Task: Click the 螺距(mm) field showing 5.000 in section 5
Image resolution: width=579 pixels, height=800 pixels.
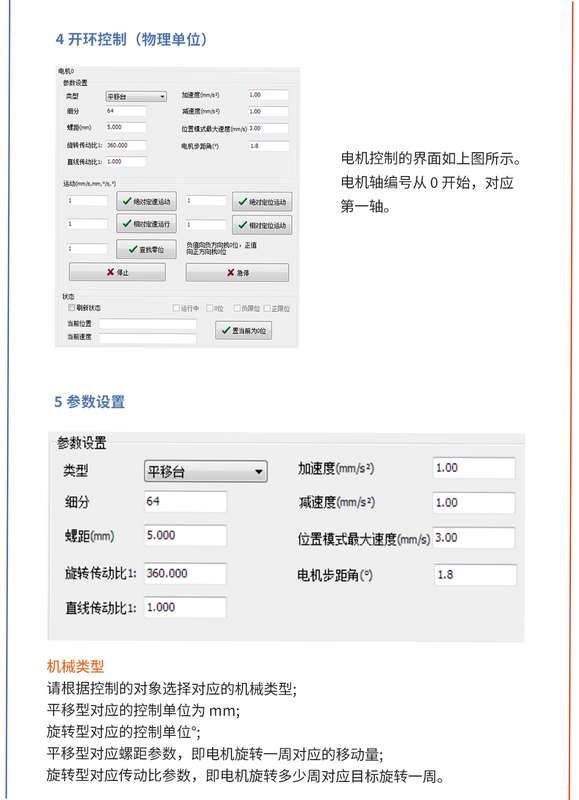Action: pyautogui.click(x=185, y=536)
